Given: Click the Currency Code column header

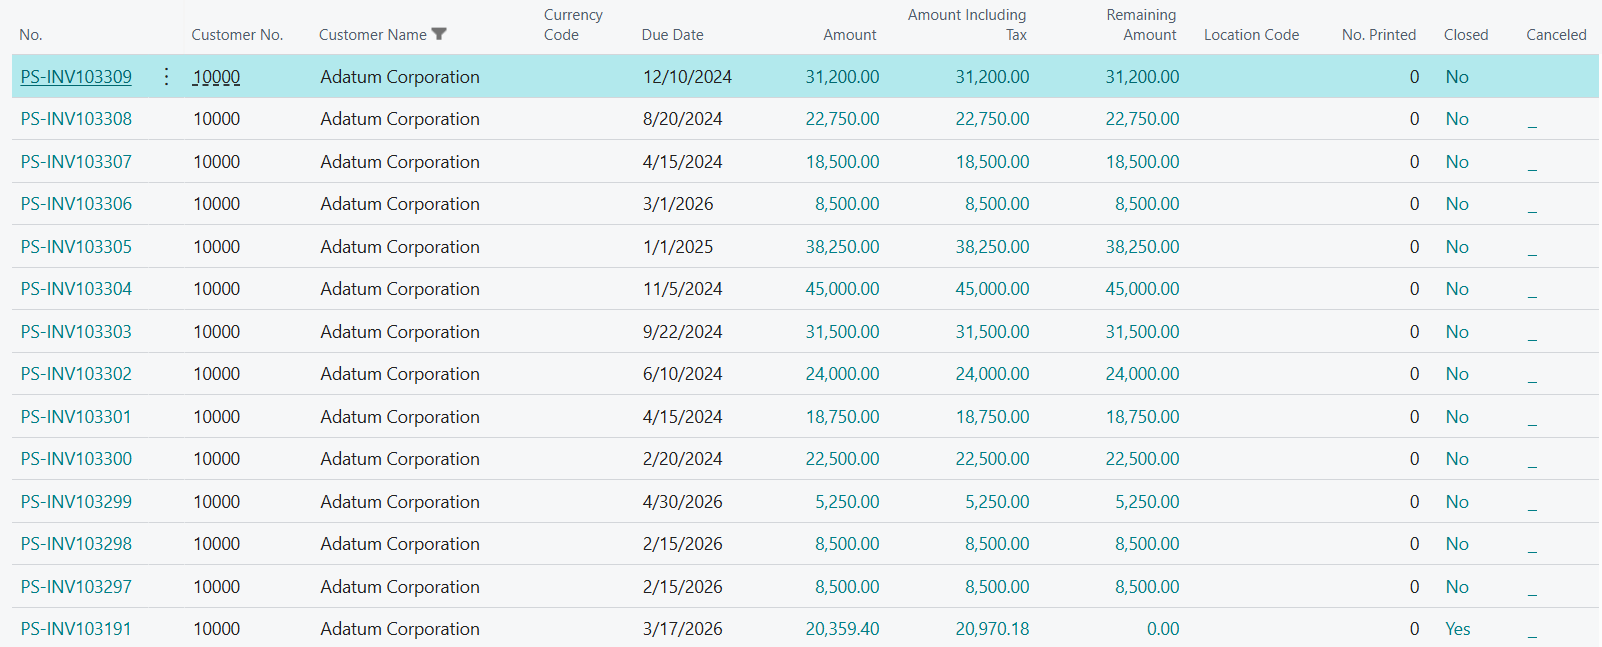Looking at the screenshot, I should click(573, 25).
